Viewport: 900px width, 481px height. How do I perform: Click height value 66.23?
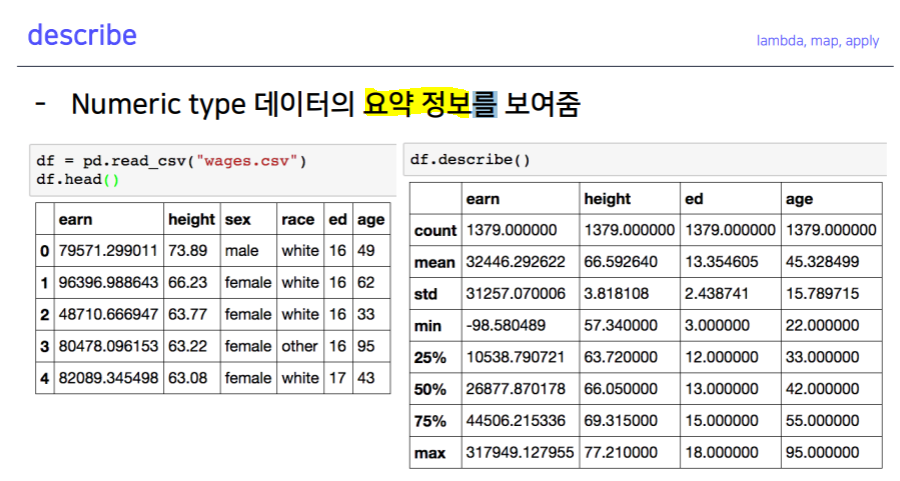point(188,282)
